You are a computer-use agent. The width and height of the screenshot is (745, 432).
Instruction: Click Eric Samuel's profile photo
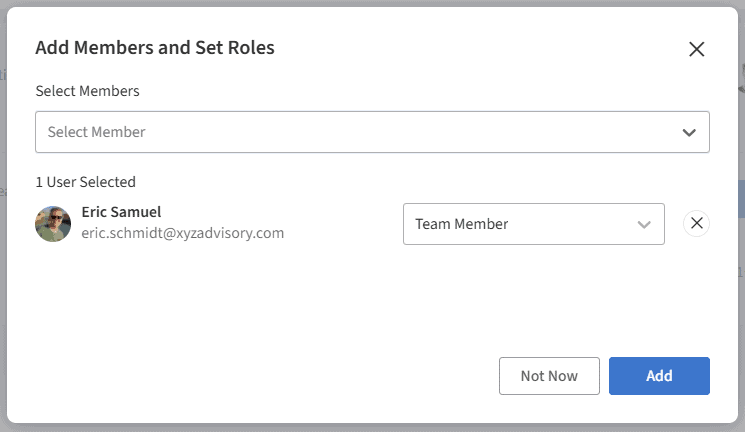point(53,224)
